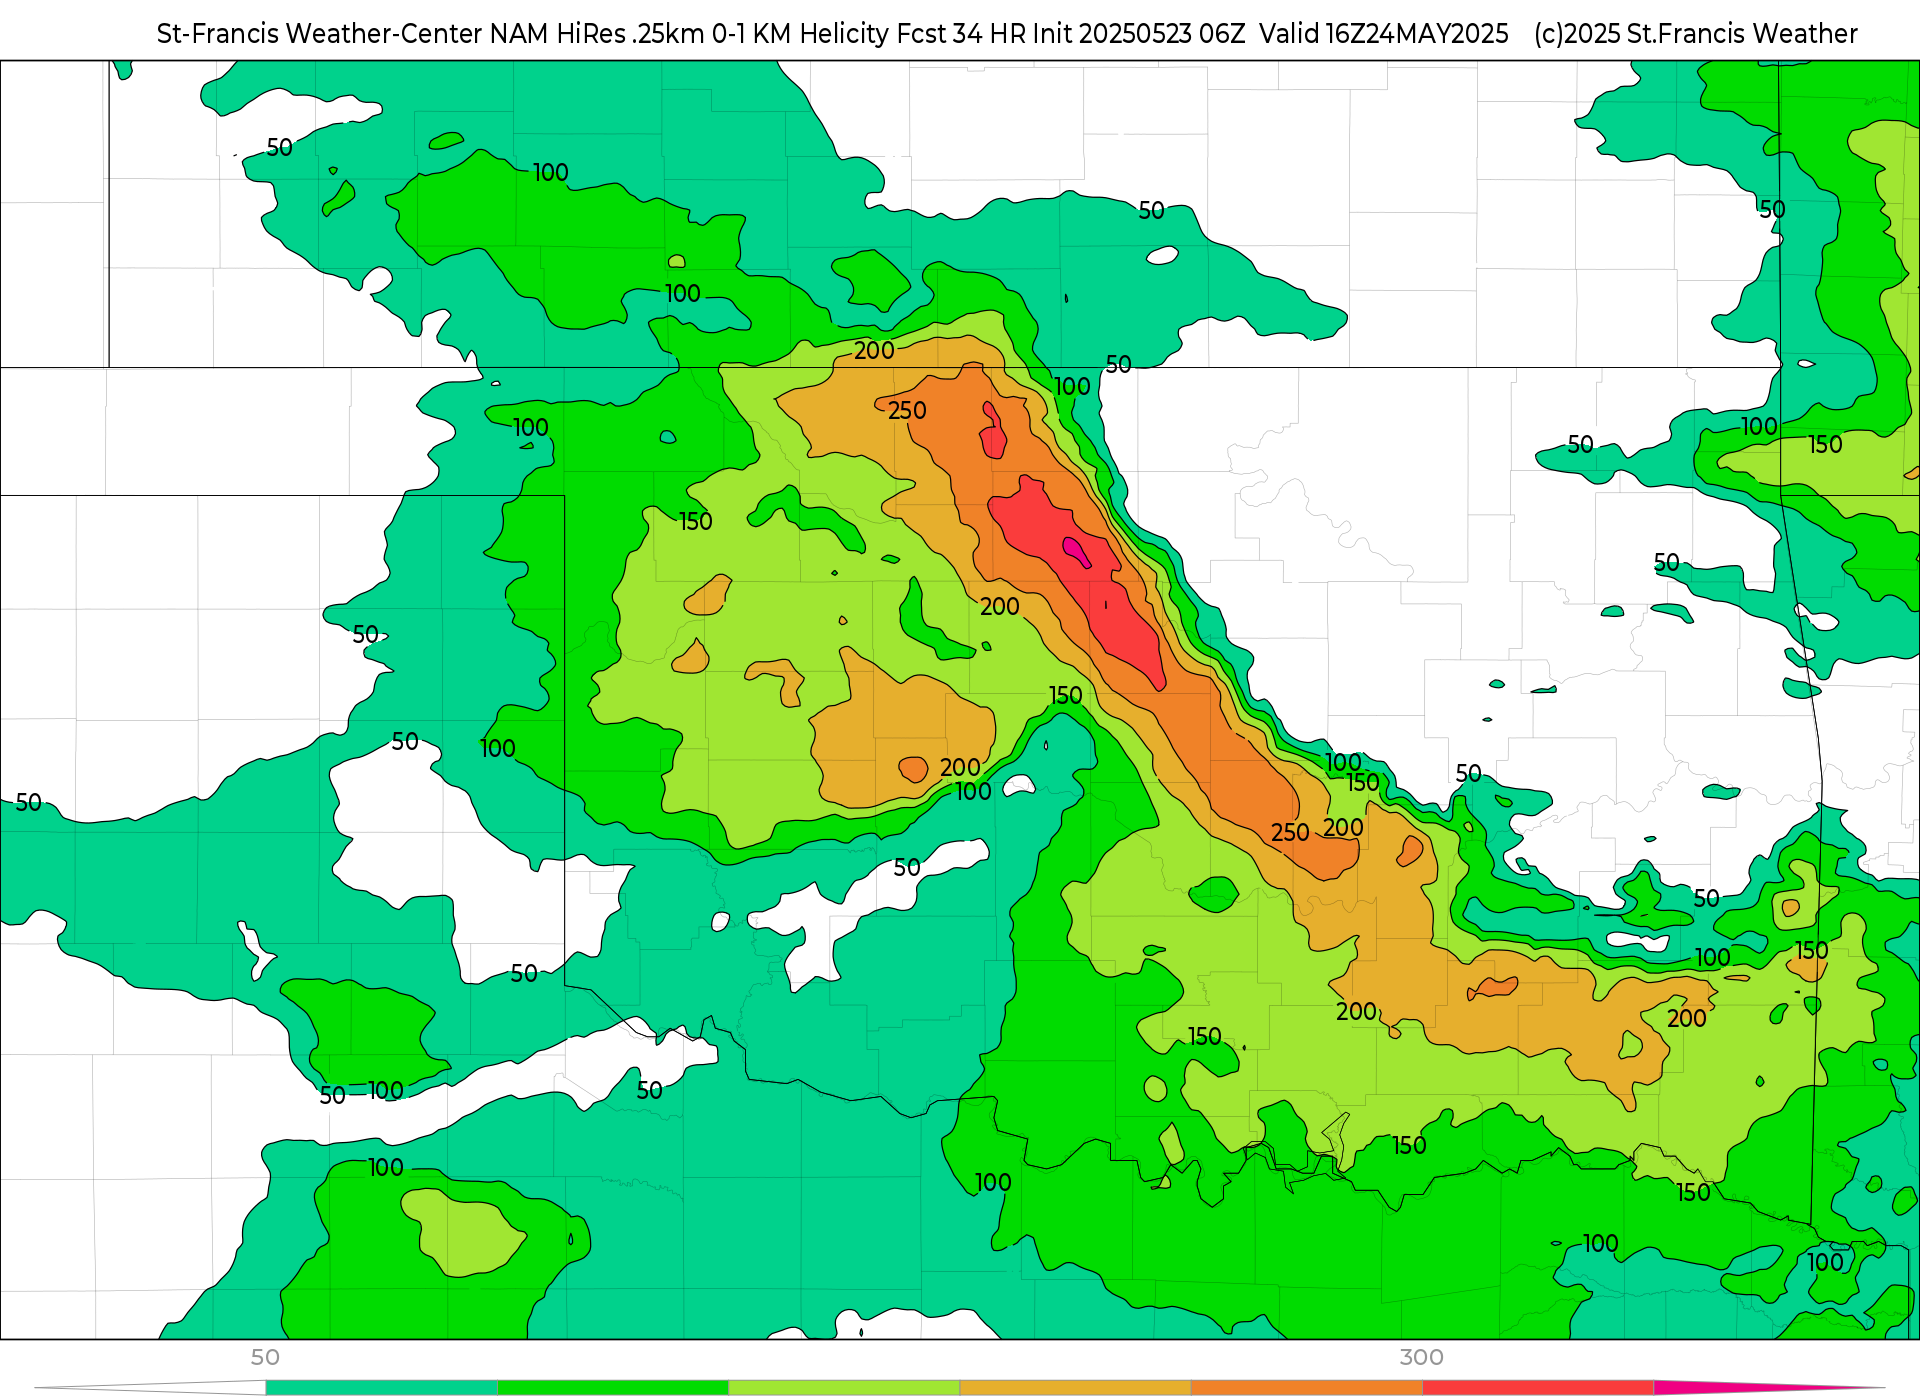Click the yellow-green color bar segment

[844, 1388]
